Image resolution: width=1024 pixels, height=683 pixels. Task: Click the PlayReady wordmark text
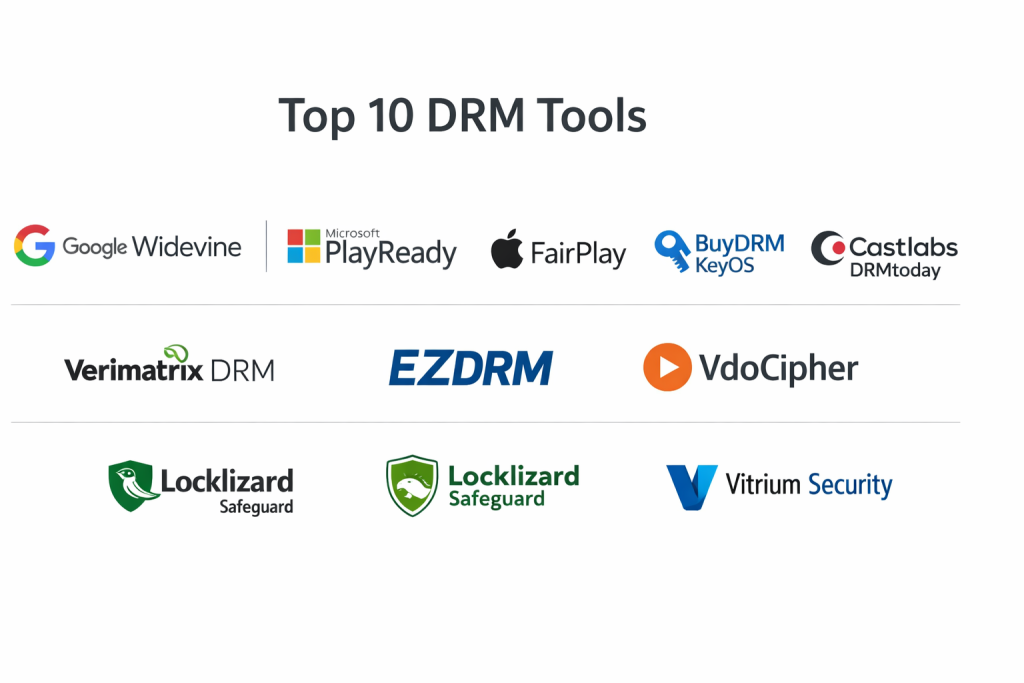(391, 253)
